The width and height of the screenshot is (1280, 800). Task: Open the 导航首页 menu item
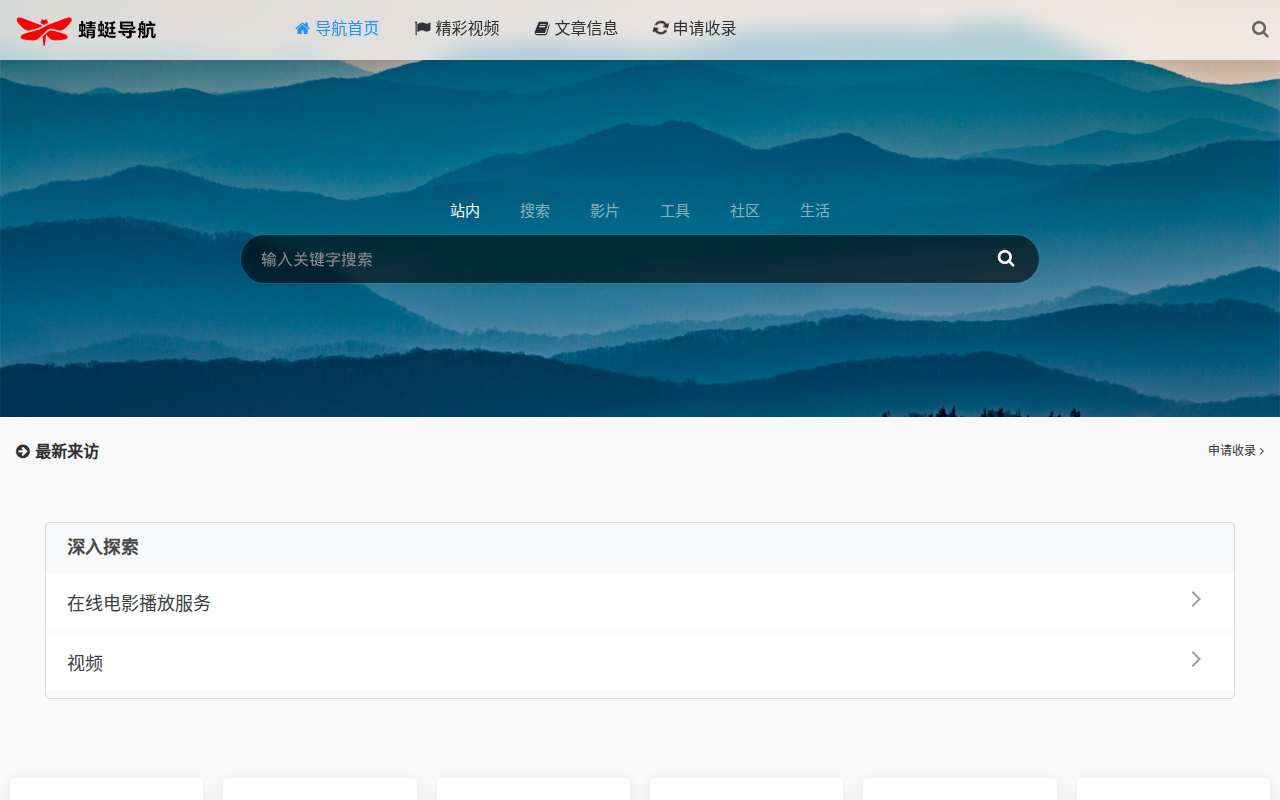(x=337, y=28)
